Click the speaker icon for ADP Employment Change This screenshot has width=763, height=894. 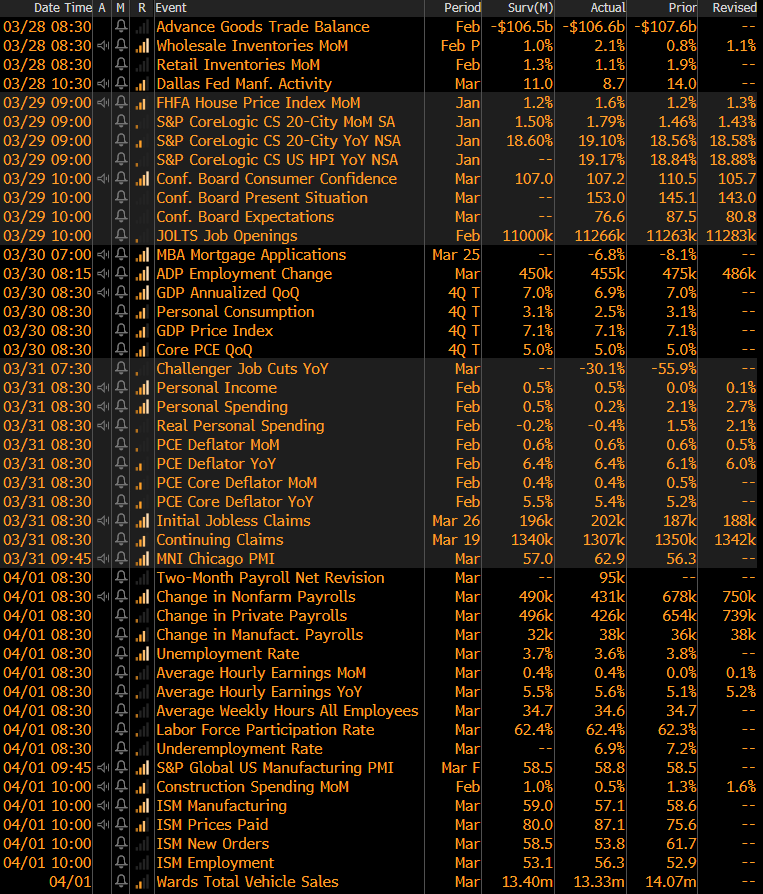pyautogui.click(x=103, y=274)
